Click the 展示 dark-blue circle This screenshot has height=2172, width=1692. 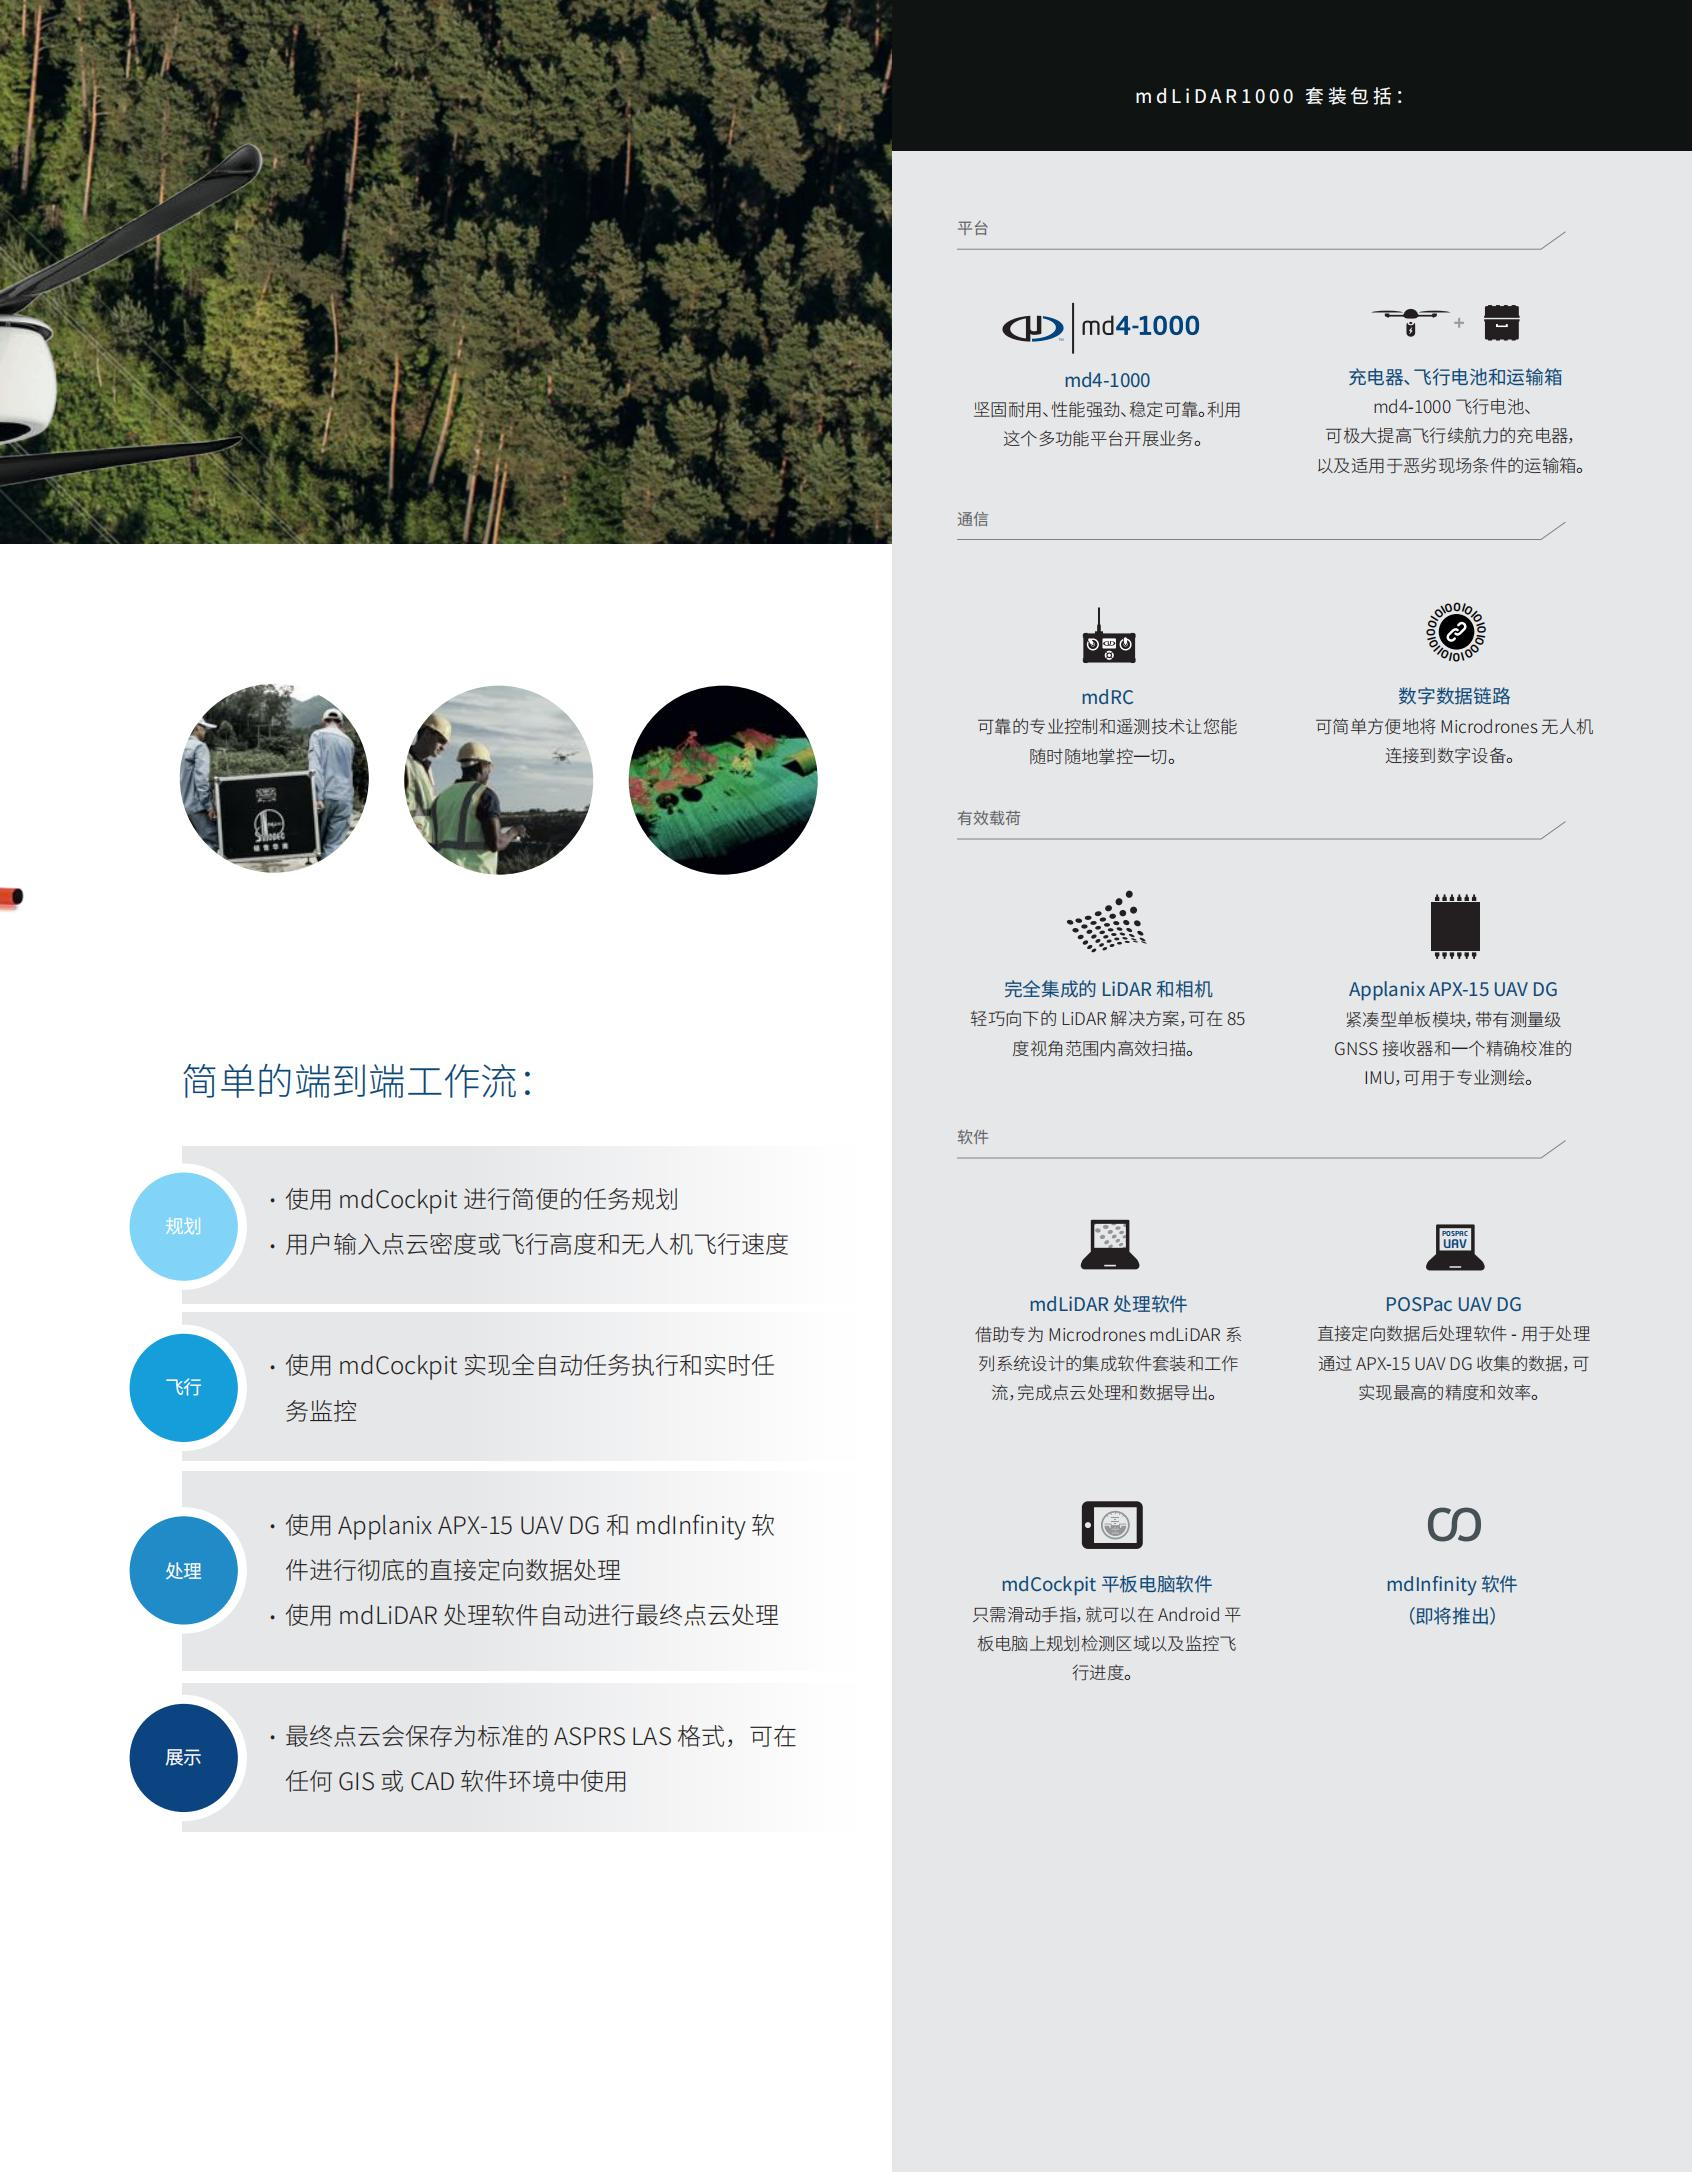point(183,1757)
